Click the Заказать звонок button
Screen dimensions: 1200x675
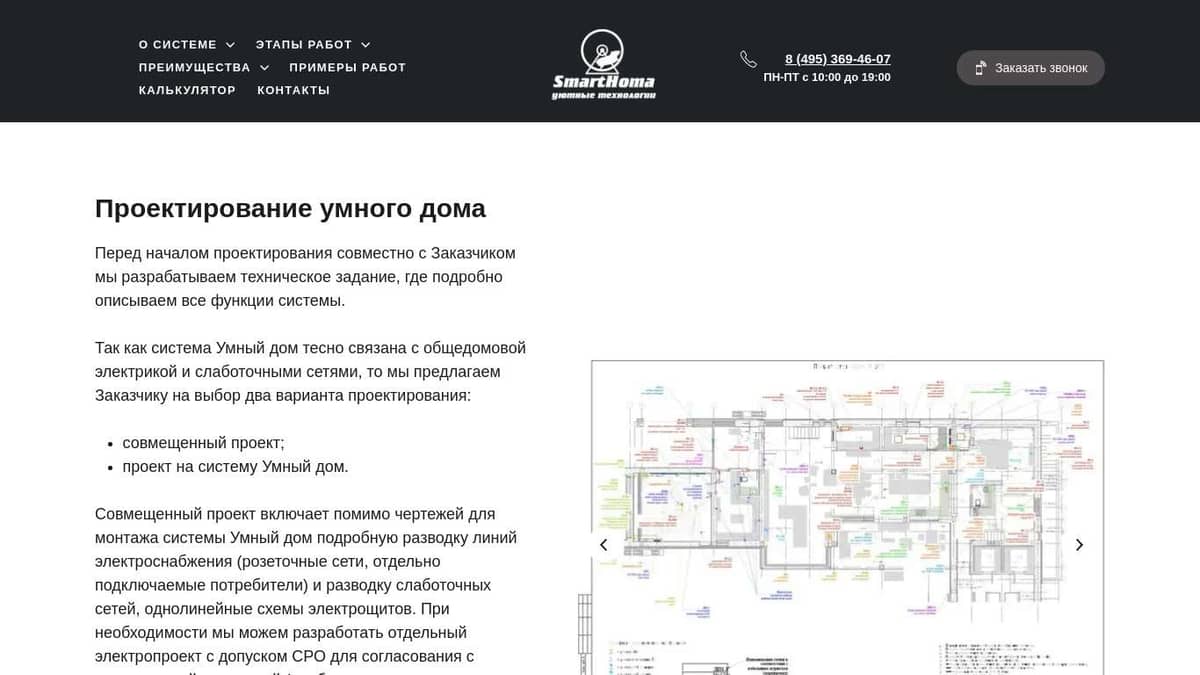coord(1030,67)
